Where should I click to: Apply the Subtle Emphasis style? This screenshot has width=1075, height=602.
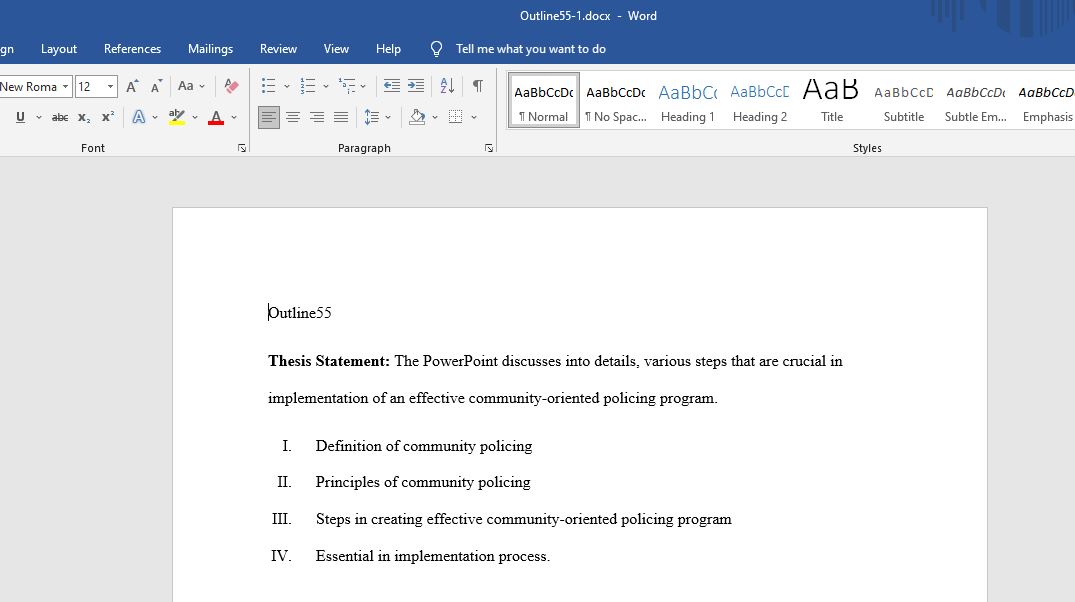coord(976,100)
